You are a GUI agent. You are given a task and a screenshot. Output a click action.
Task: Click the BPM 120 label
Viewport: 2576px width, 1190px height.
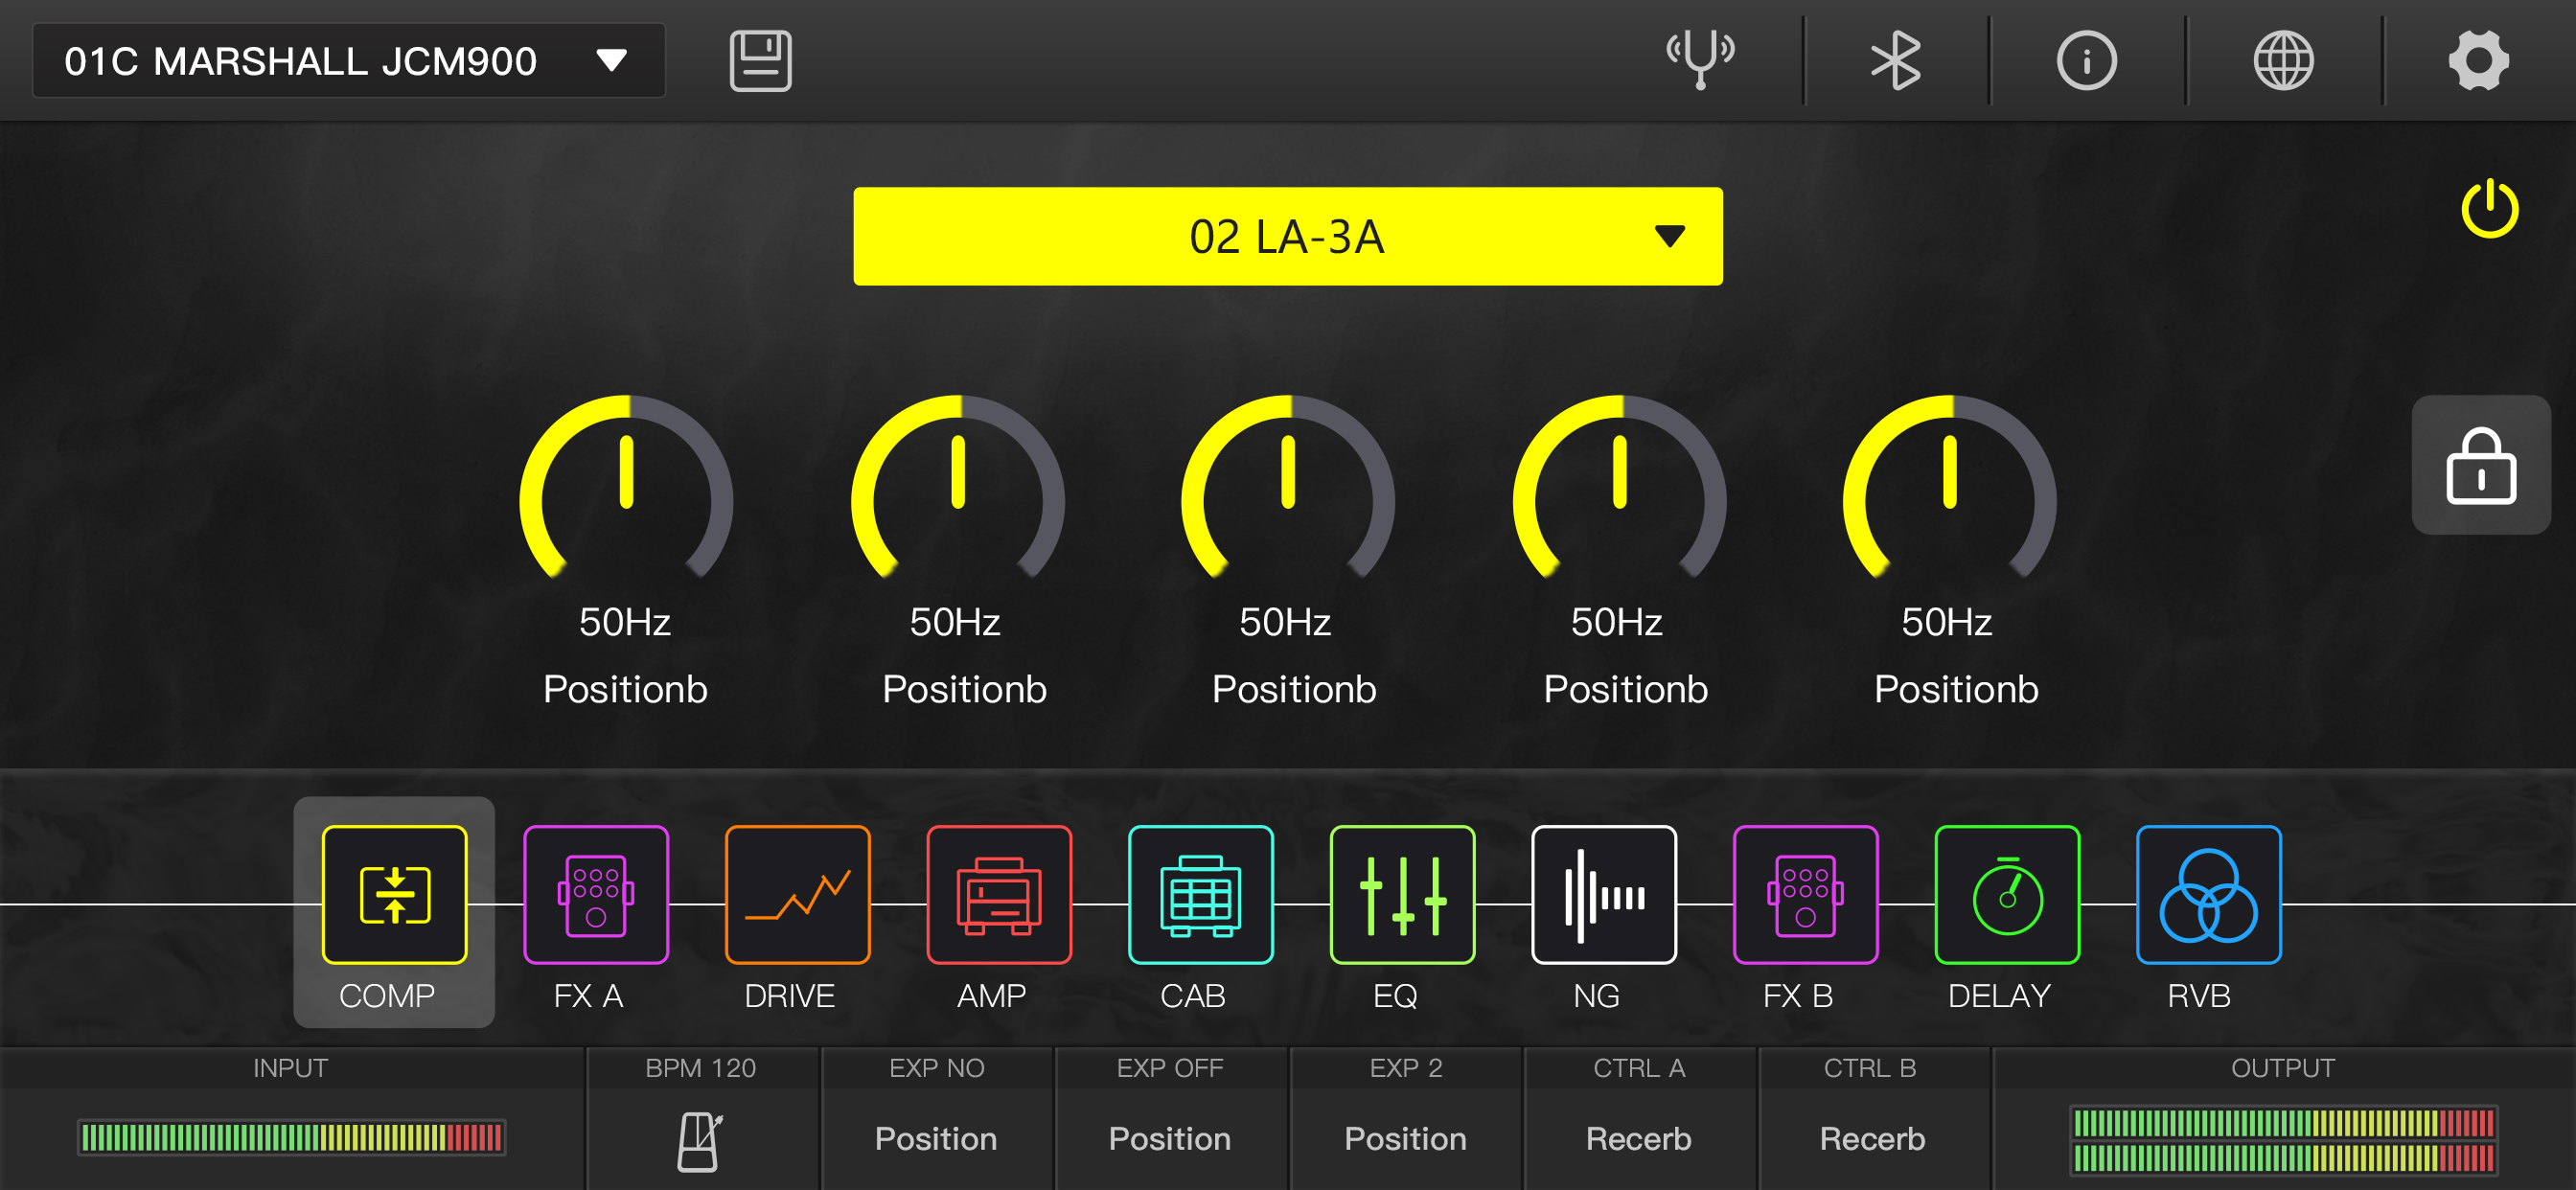(x=700, y=1068)
